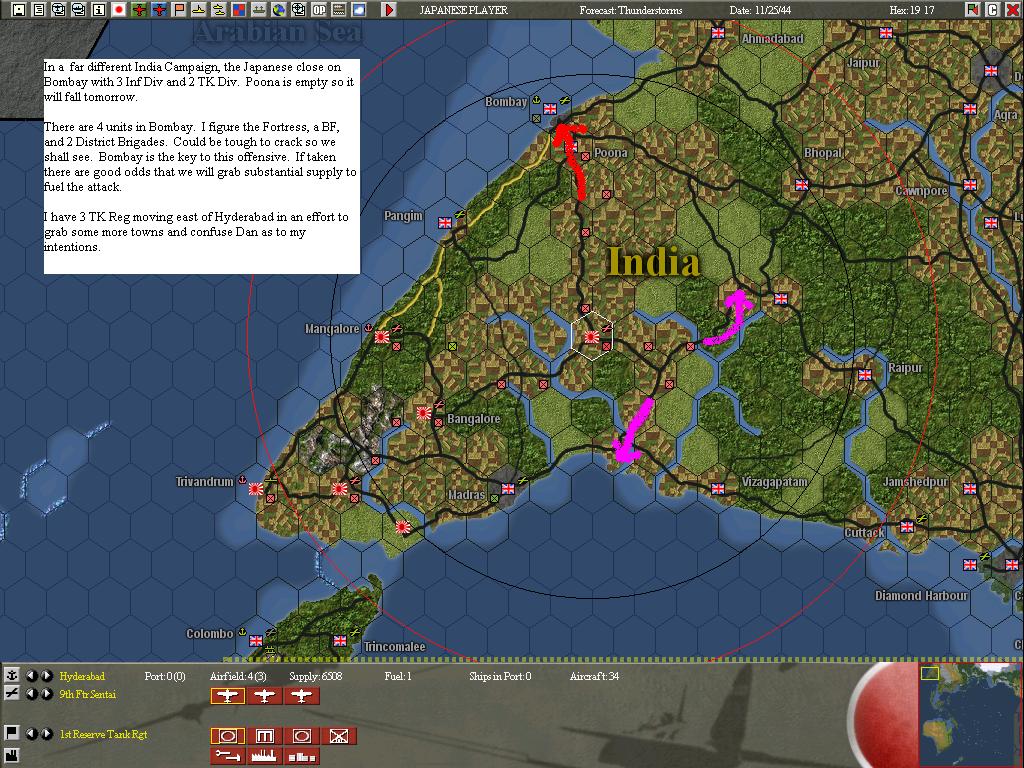Select the engineer bridge symbol land unit button
The image size is (1024, 768).
[x=264, y=736]
